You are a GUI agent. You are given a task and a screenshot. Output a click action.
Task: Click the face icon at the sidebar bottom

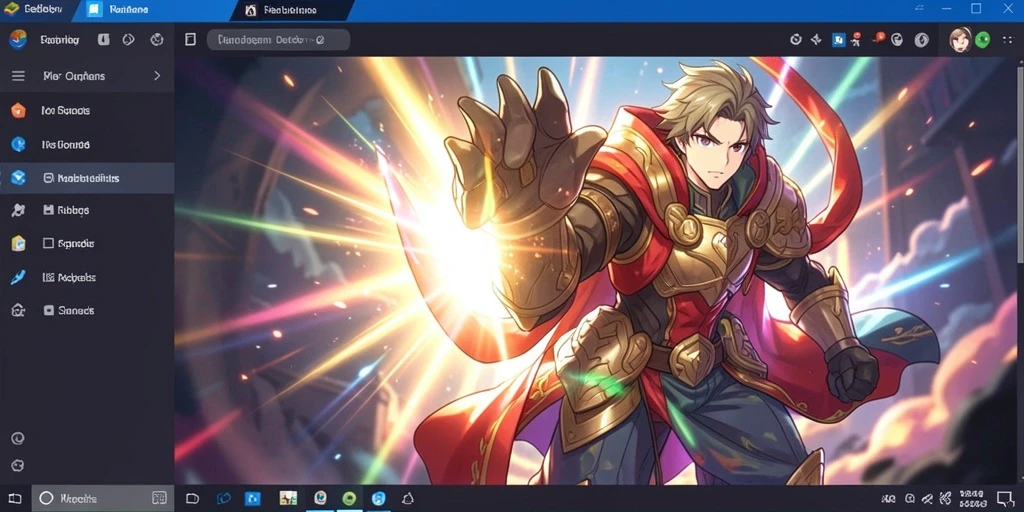tap(18, 466)
